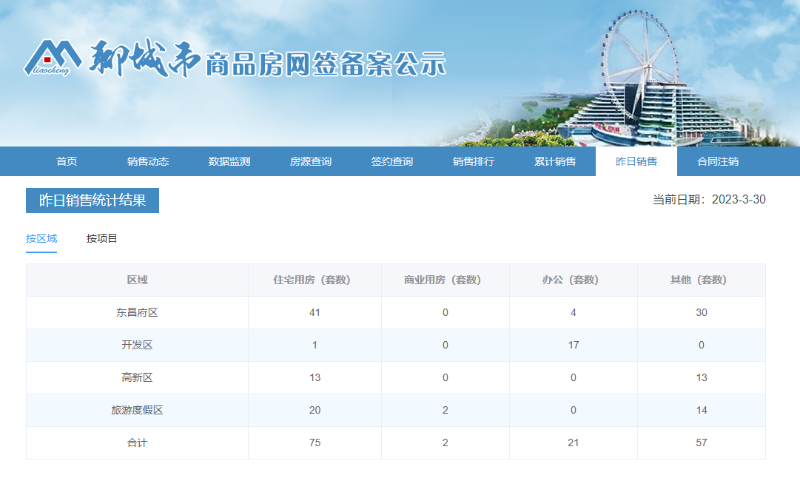The image size is (800, 478).
Task: Open the 累计销售 menu item
Action: coord(554,162)
